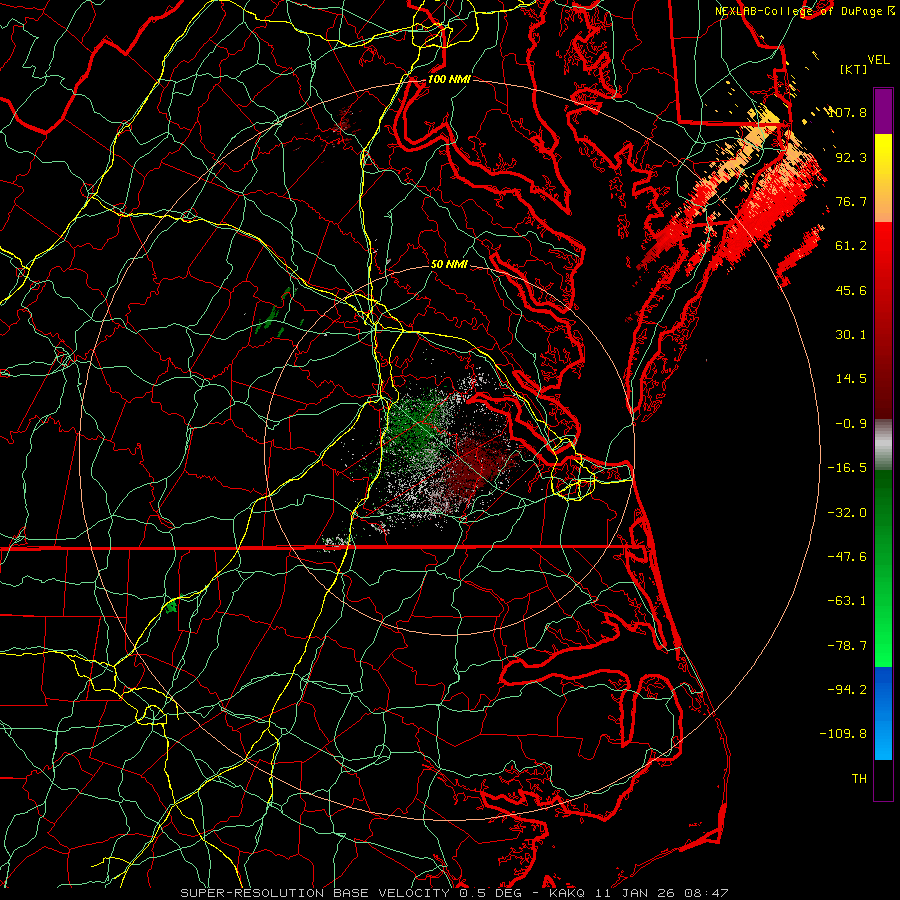Click the TH legend label
This screenshot has height=900, width=900.
[859, 779]
